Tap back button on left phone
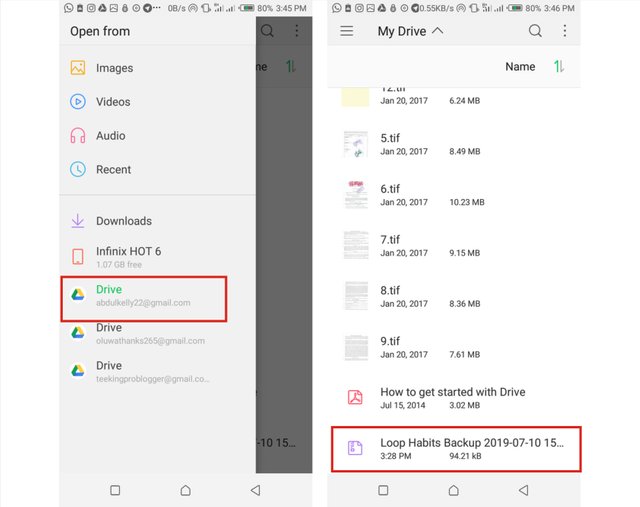This screenshot has height=507, width=640. 256,490
